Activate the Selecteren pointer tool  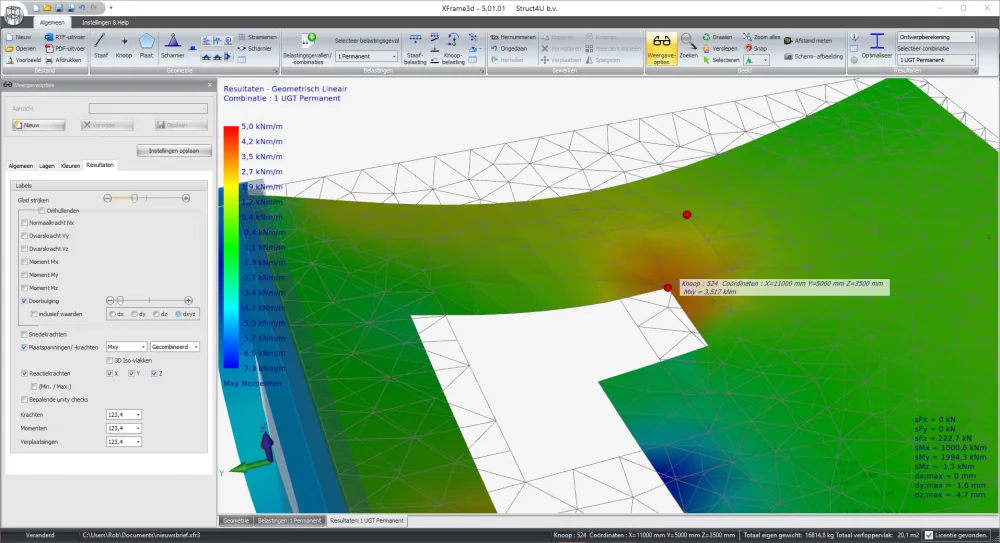[721, 60]
